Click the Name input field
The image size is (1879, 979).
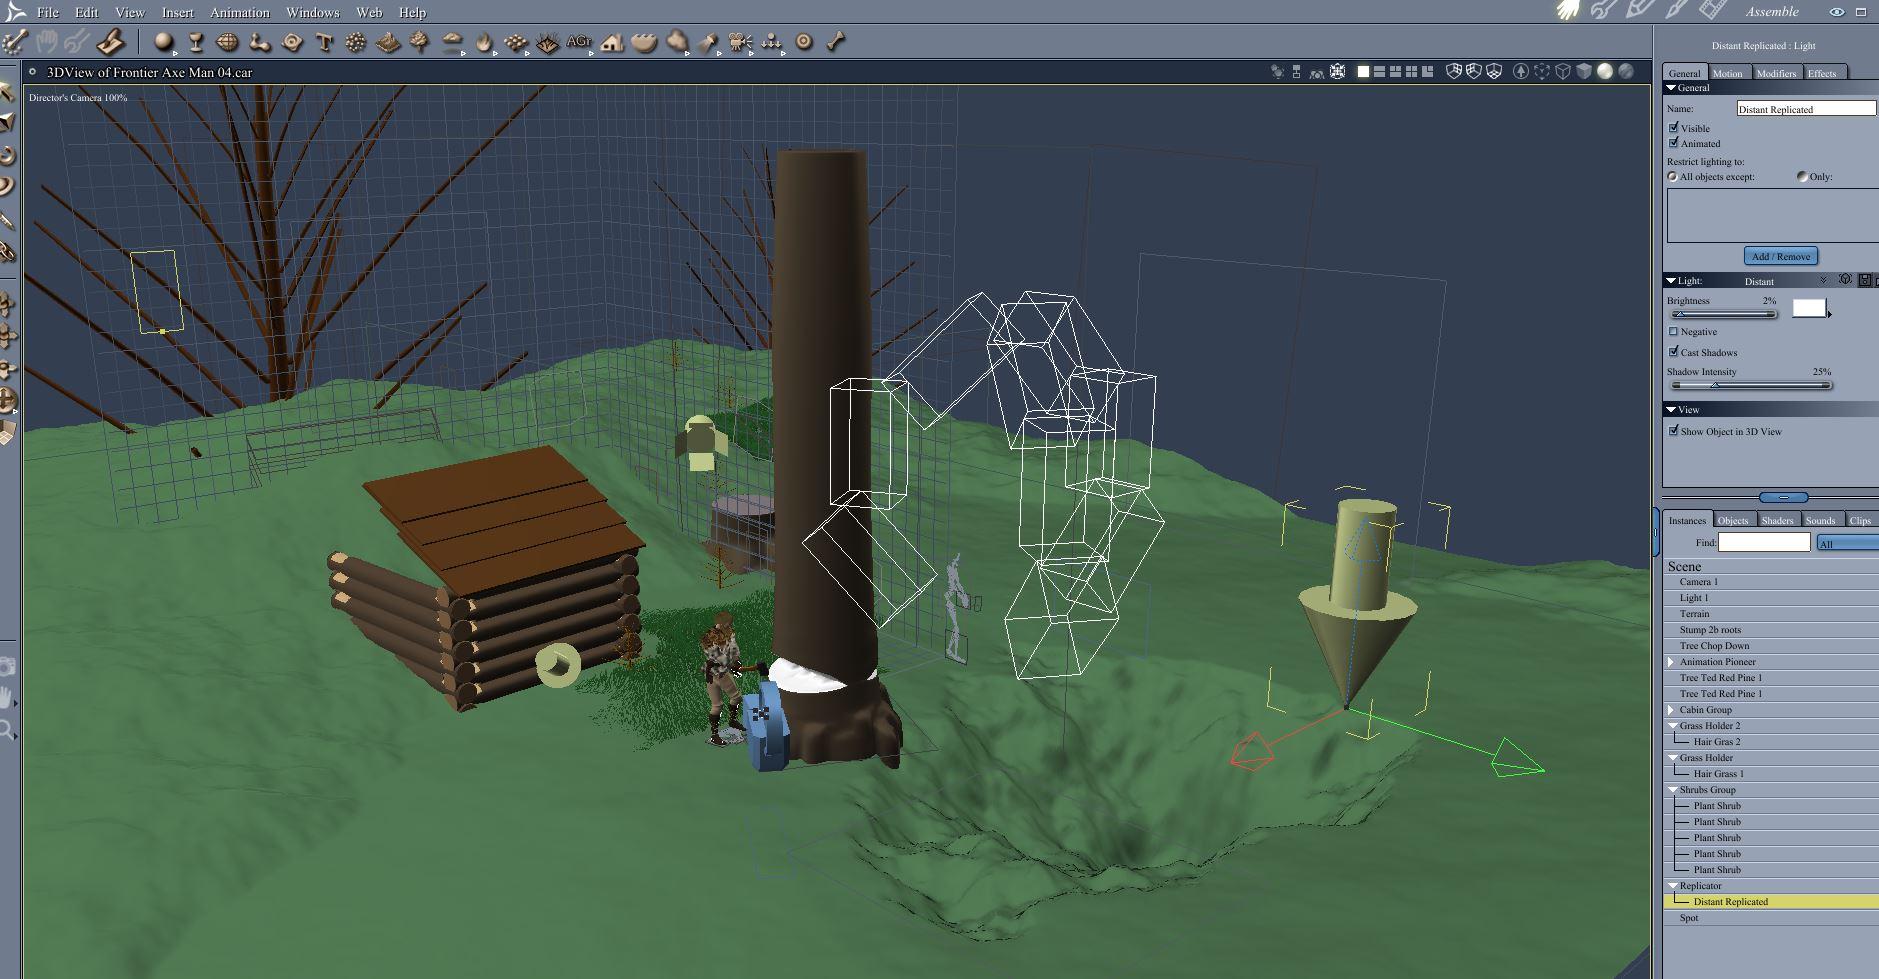tap(1806, 108)
